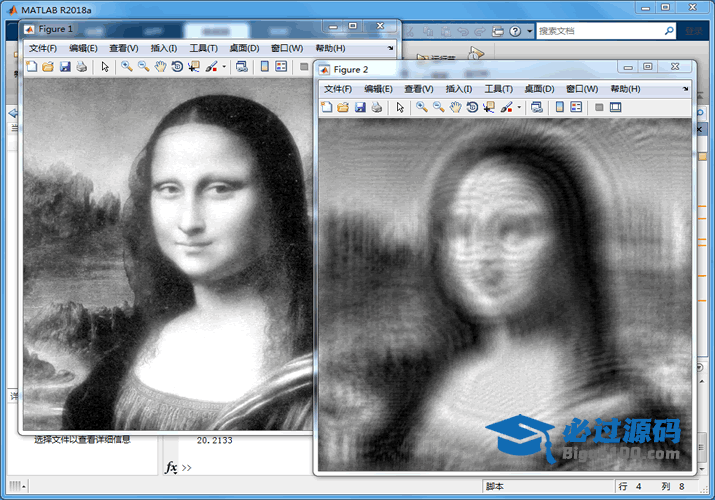This screenshot has width=715, height=500.
Task: Open 帮助(H) menu in Figure 2
Action: tap(625, 89)
